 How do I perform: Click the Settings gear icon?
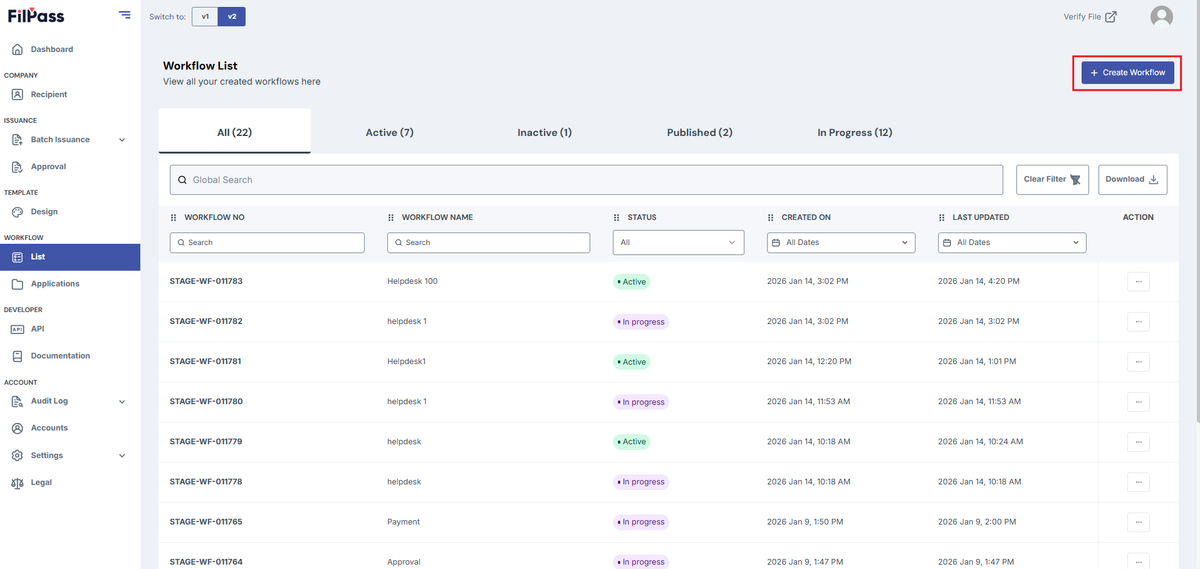coord(17,455)
